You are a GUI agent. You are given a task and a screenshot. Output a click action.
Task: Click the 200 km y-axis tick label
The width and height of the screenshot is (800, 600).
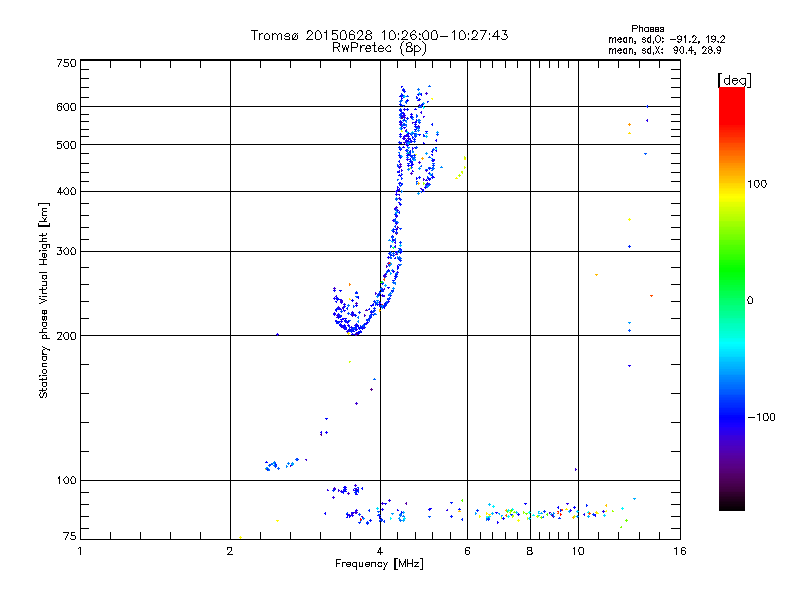pos(66,336)
